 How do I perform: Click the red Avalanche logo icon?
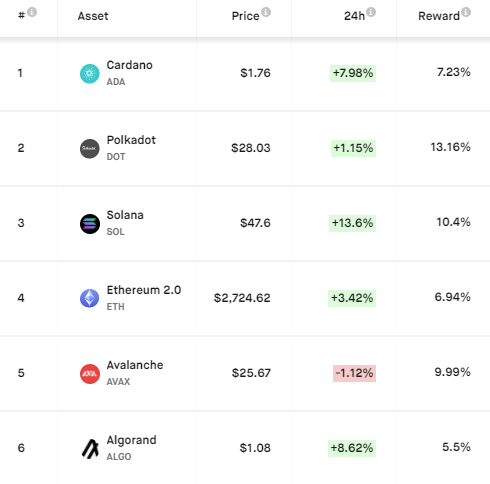[x=90, y=374]
